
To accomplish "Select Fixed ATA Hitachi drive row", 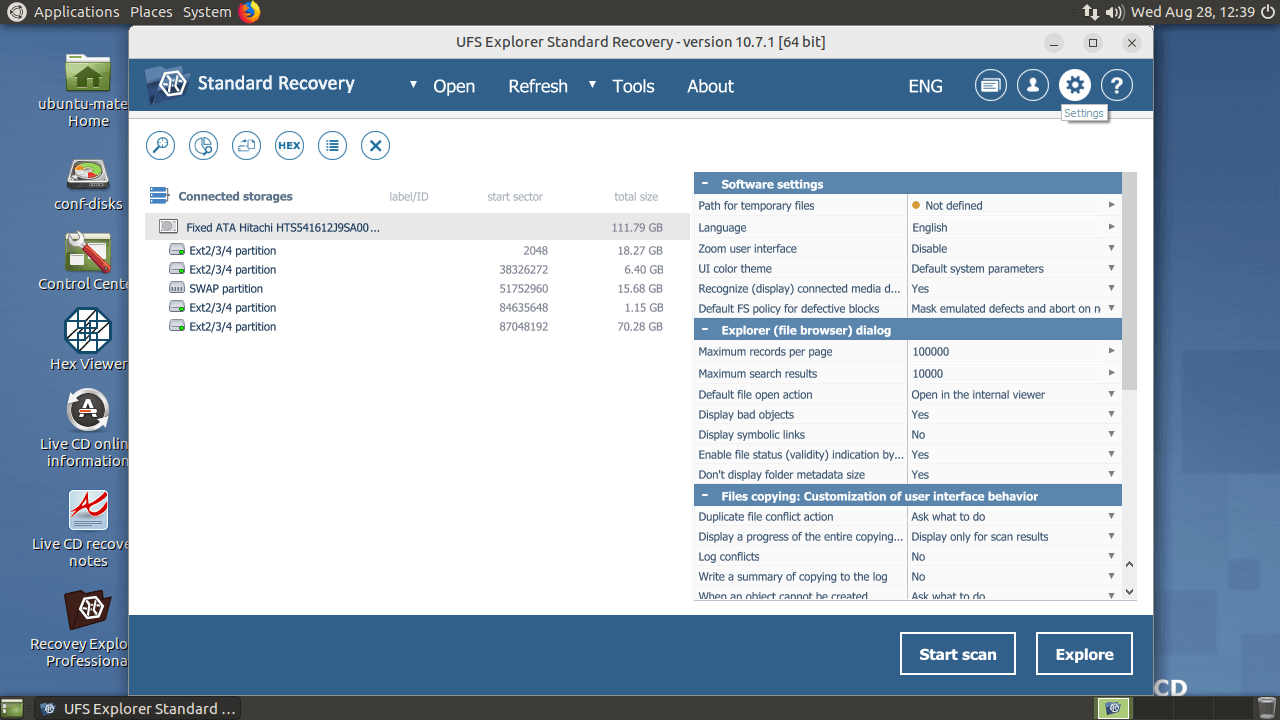I will click(417, 227).
